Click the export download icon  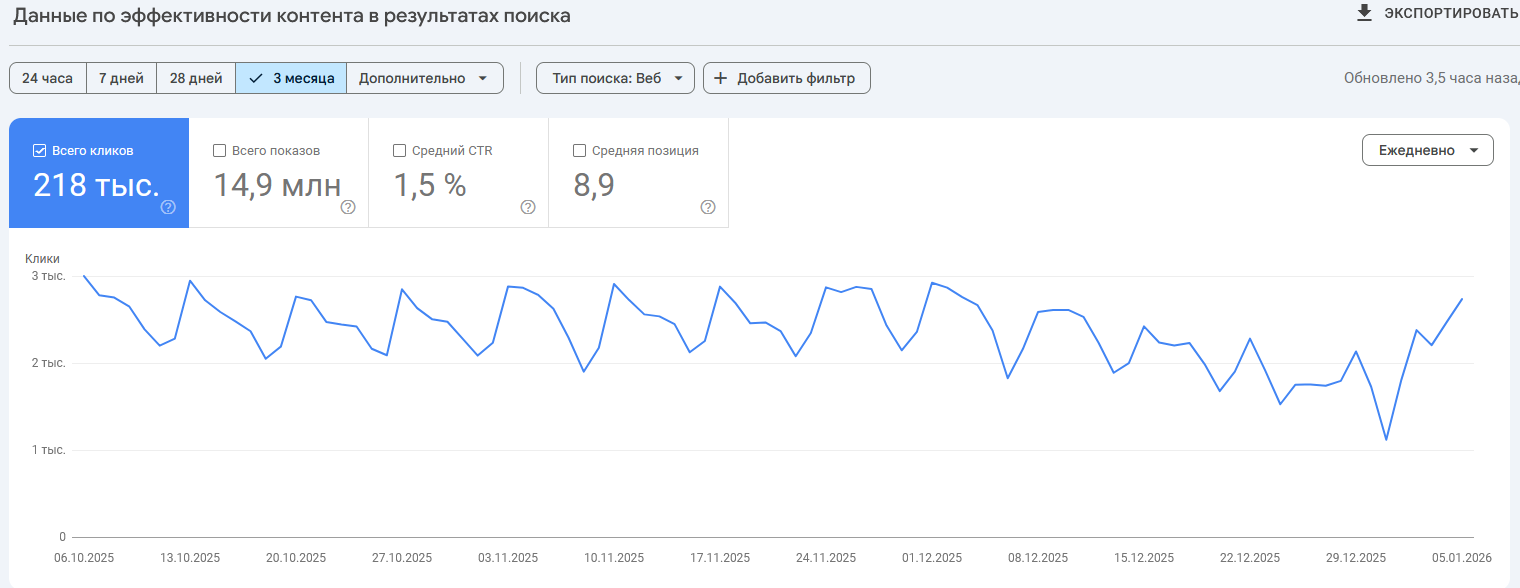click(1363, 13)
